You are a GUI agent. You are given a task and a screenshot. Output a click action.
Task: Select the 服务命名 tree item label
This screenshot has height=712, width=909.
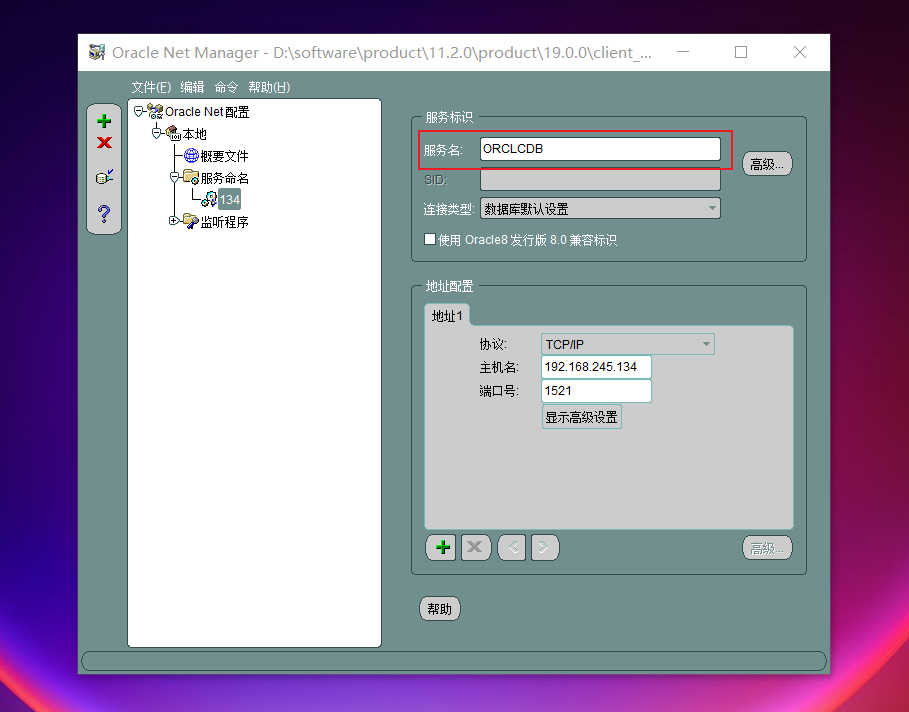pyautogui.click(x=224, y=177)
